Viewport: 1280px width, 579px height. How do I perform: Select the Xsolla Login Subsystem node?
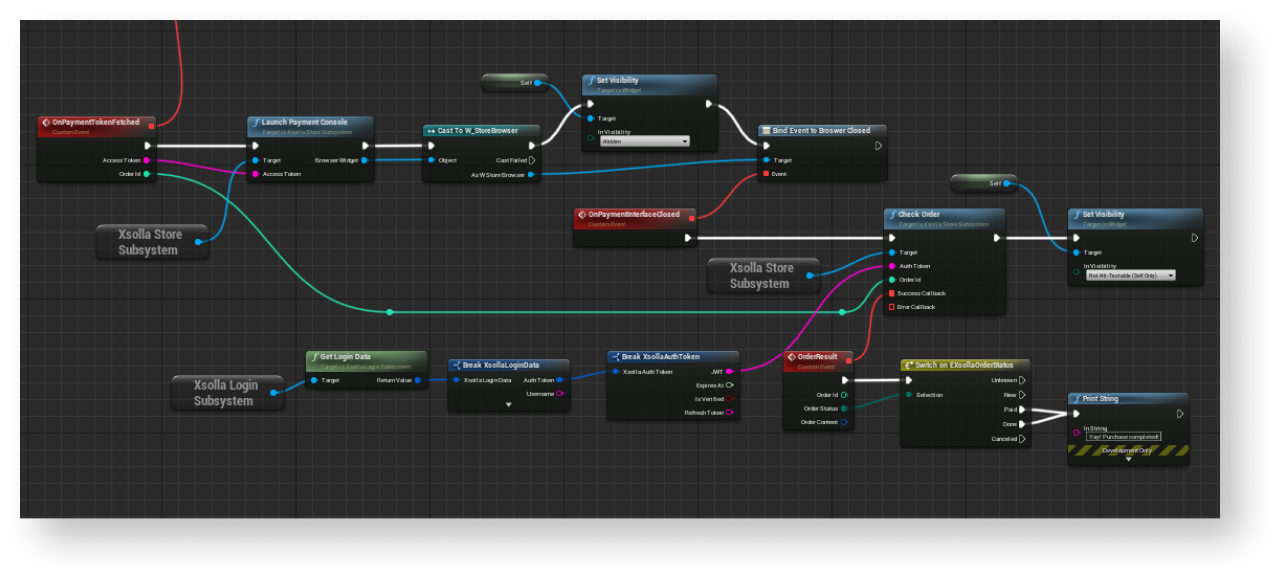(x=226, y=393)
